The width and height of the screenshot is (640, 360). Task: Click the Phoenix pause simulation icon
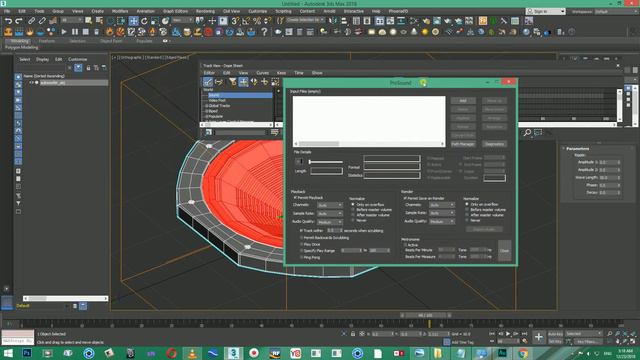(75, 31)
